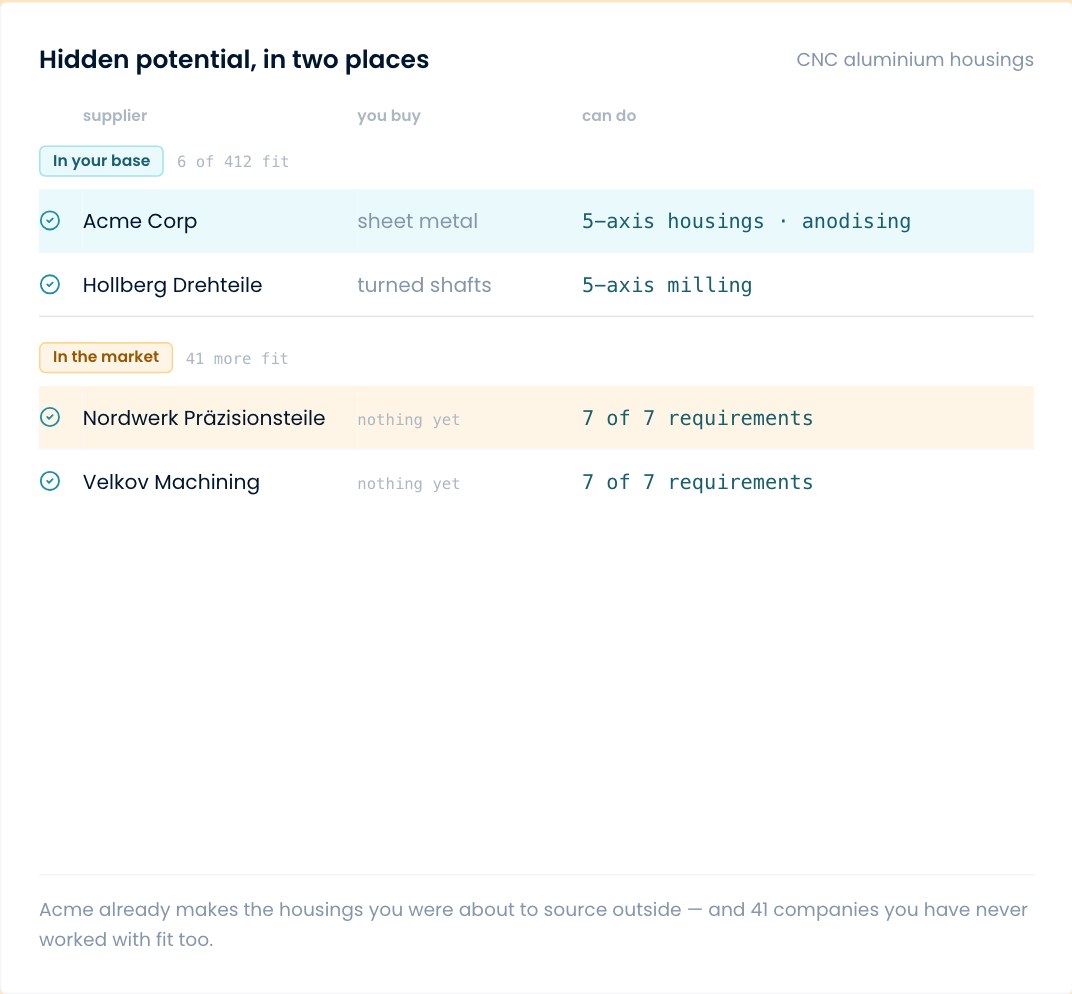Click the 'can do' column header
1072x994 pixels.
(609, 116)
